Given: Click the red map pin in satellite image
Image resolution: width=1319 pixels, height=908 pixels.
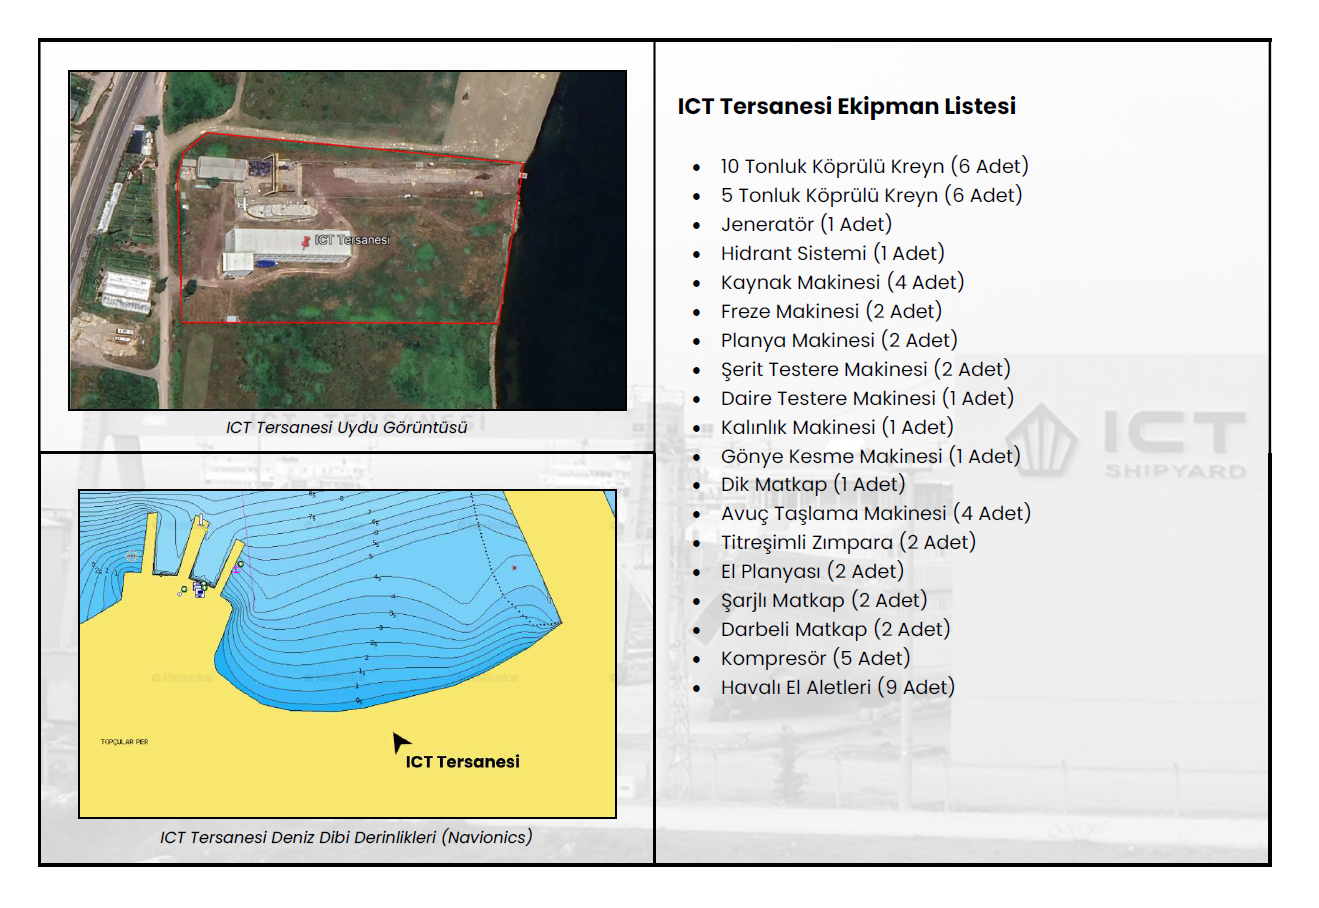Looking at the screenshot, I should (x=307, y=241).
